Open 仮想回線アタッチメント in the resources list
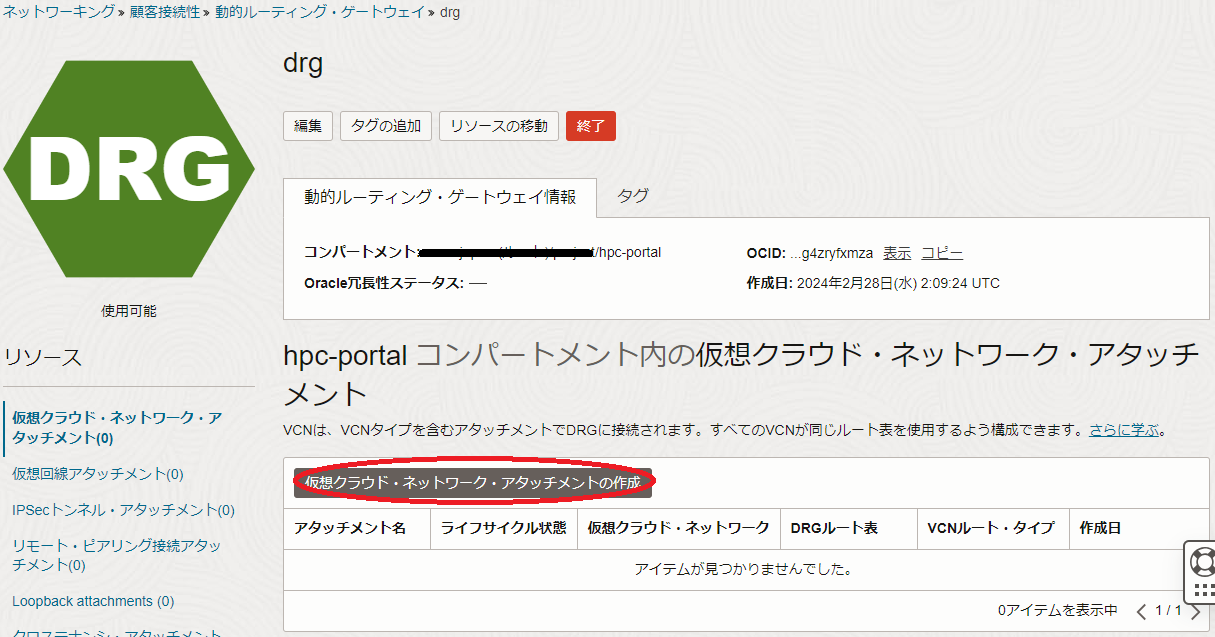 point(98,474)
